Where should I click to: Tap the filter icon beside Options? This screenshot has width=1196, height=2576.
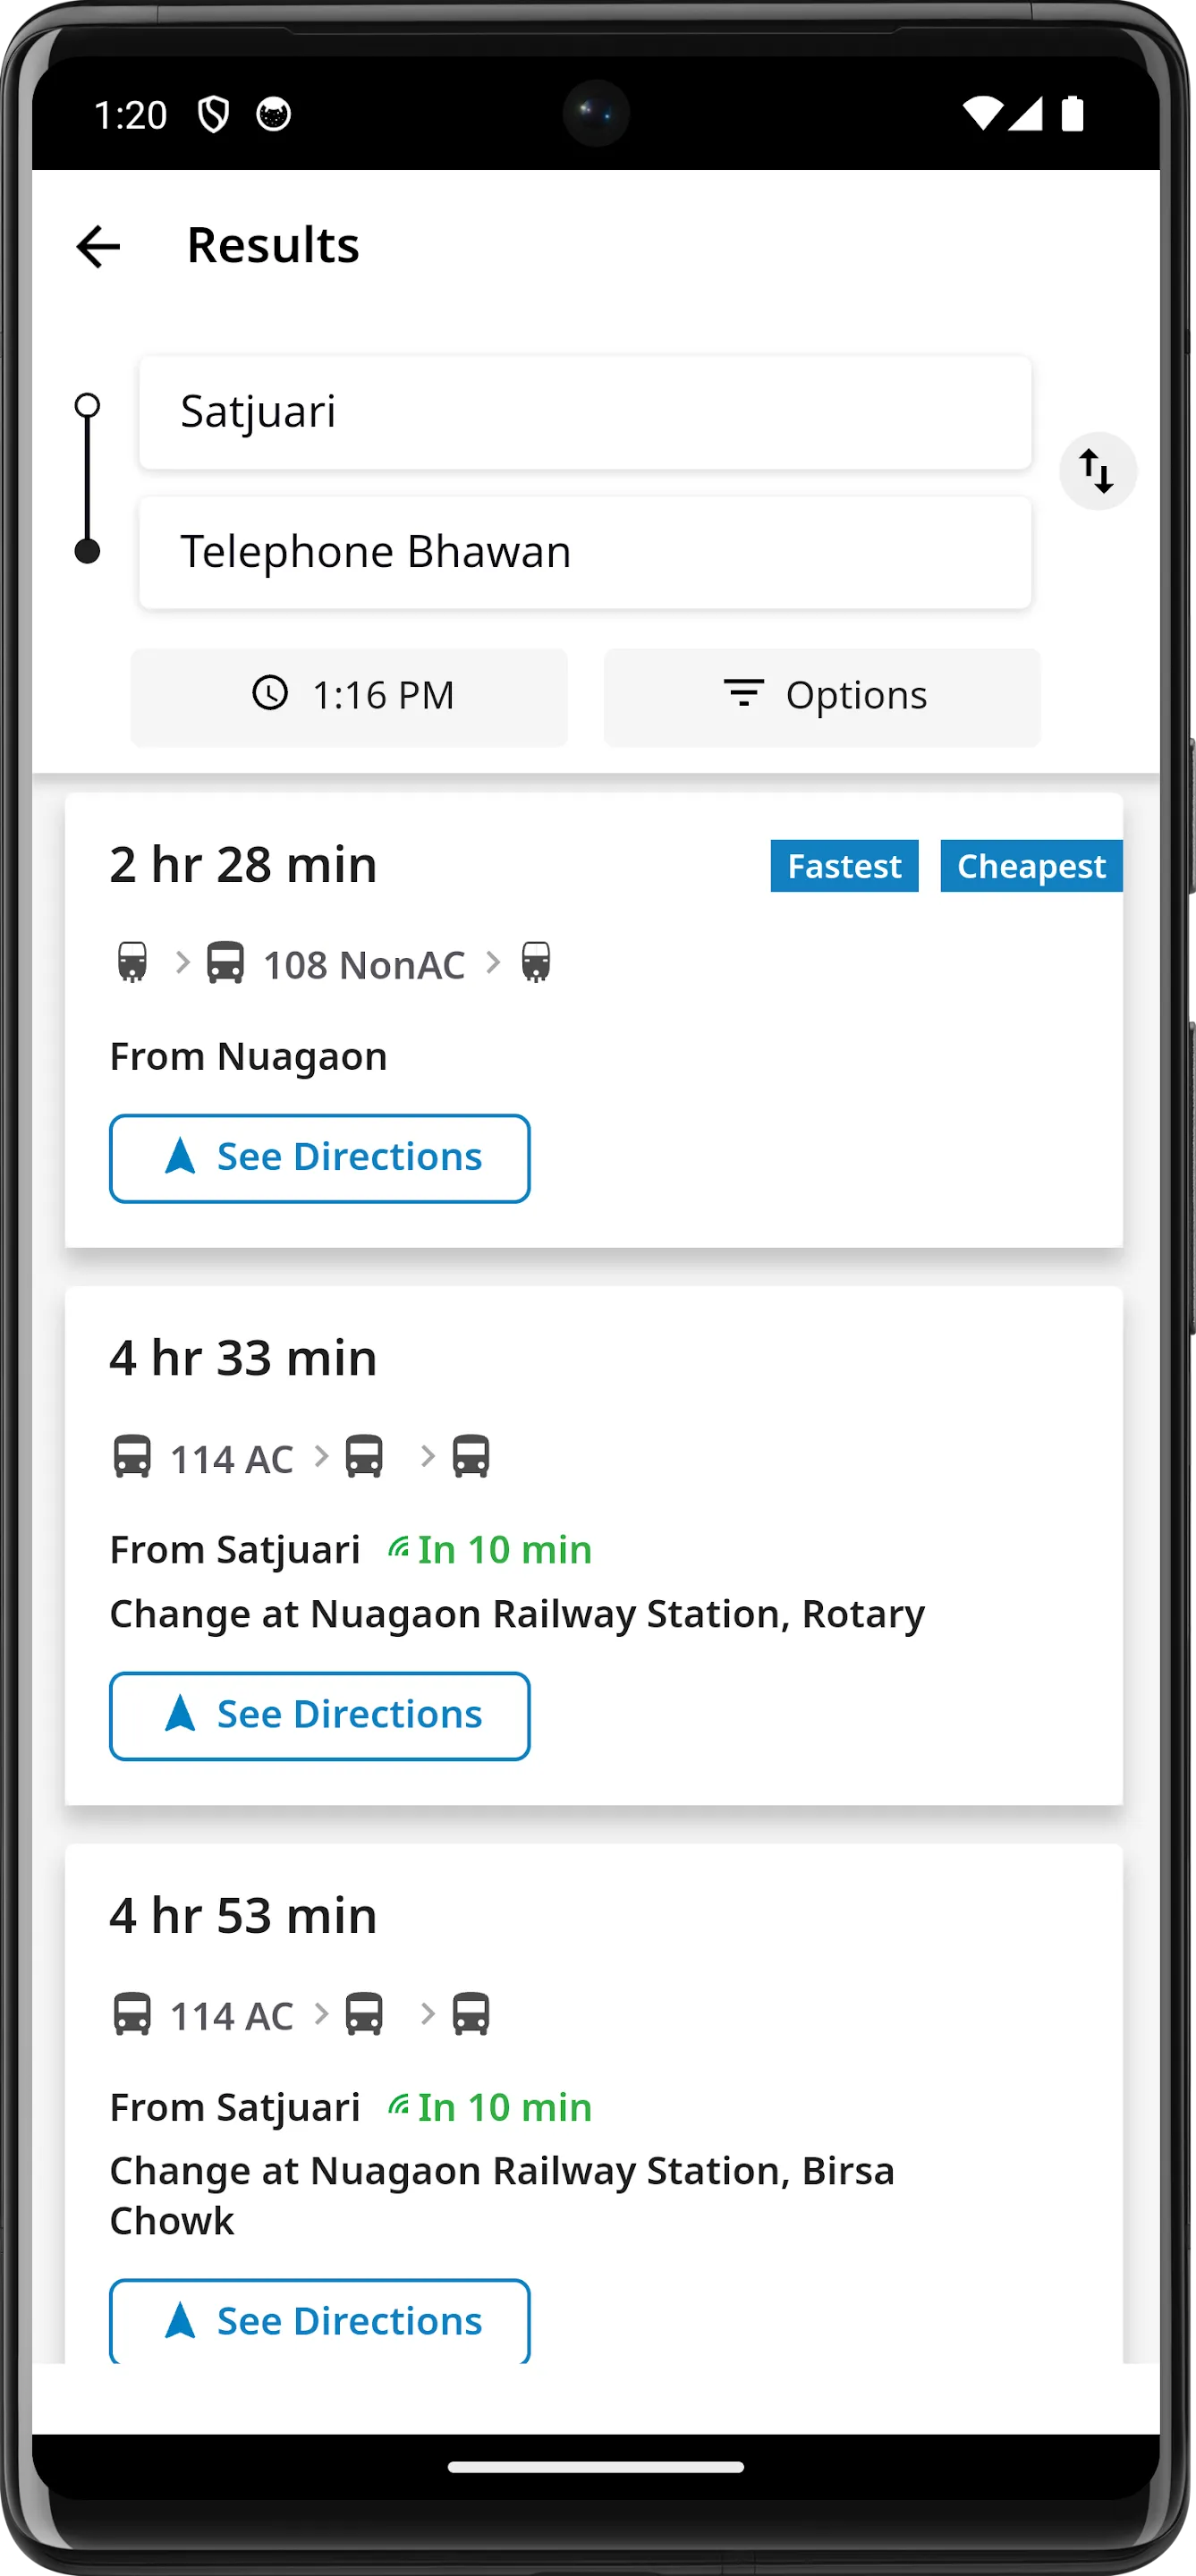pos(743,693)
